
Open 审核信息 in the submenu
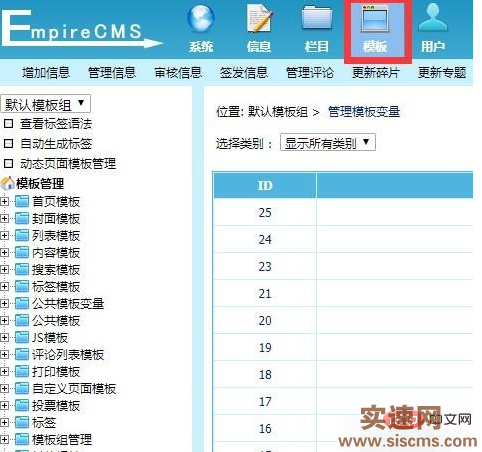click(178, 72)
